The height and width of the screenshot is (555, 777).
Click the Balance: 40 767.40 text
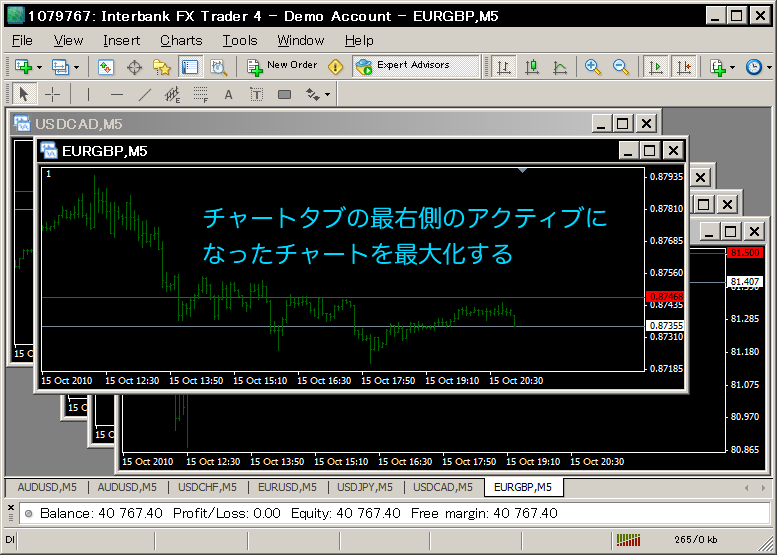point(101,513)
